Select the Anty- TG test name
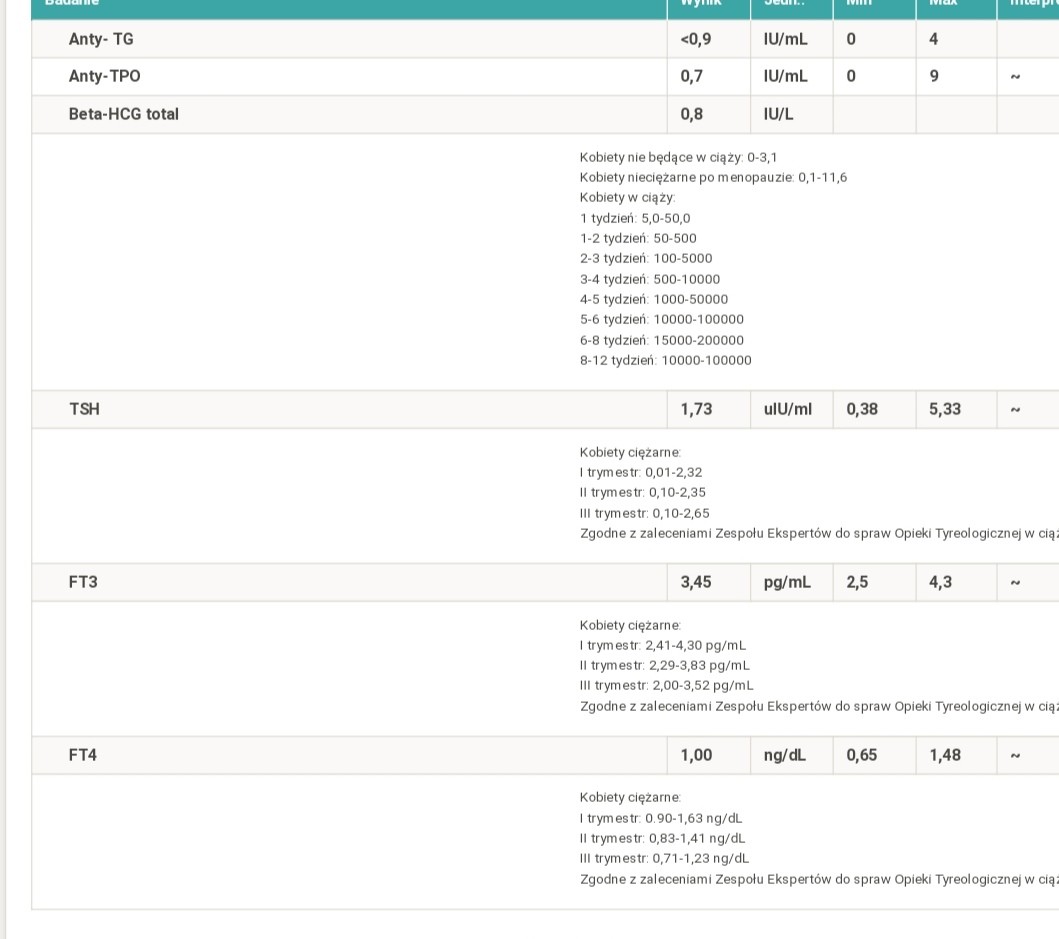1059x939 pixels. [x=101, y=40]
